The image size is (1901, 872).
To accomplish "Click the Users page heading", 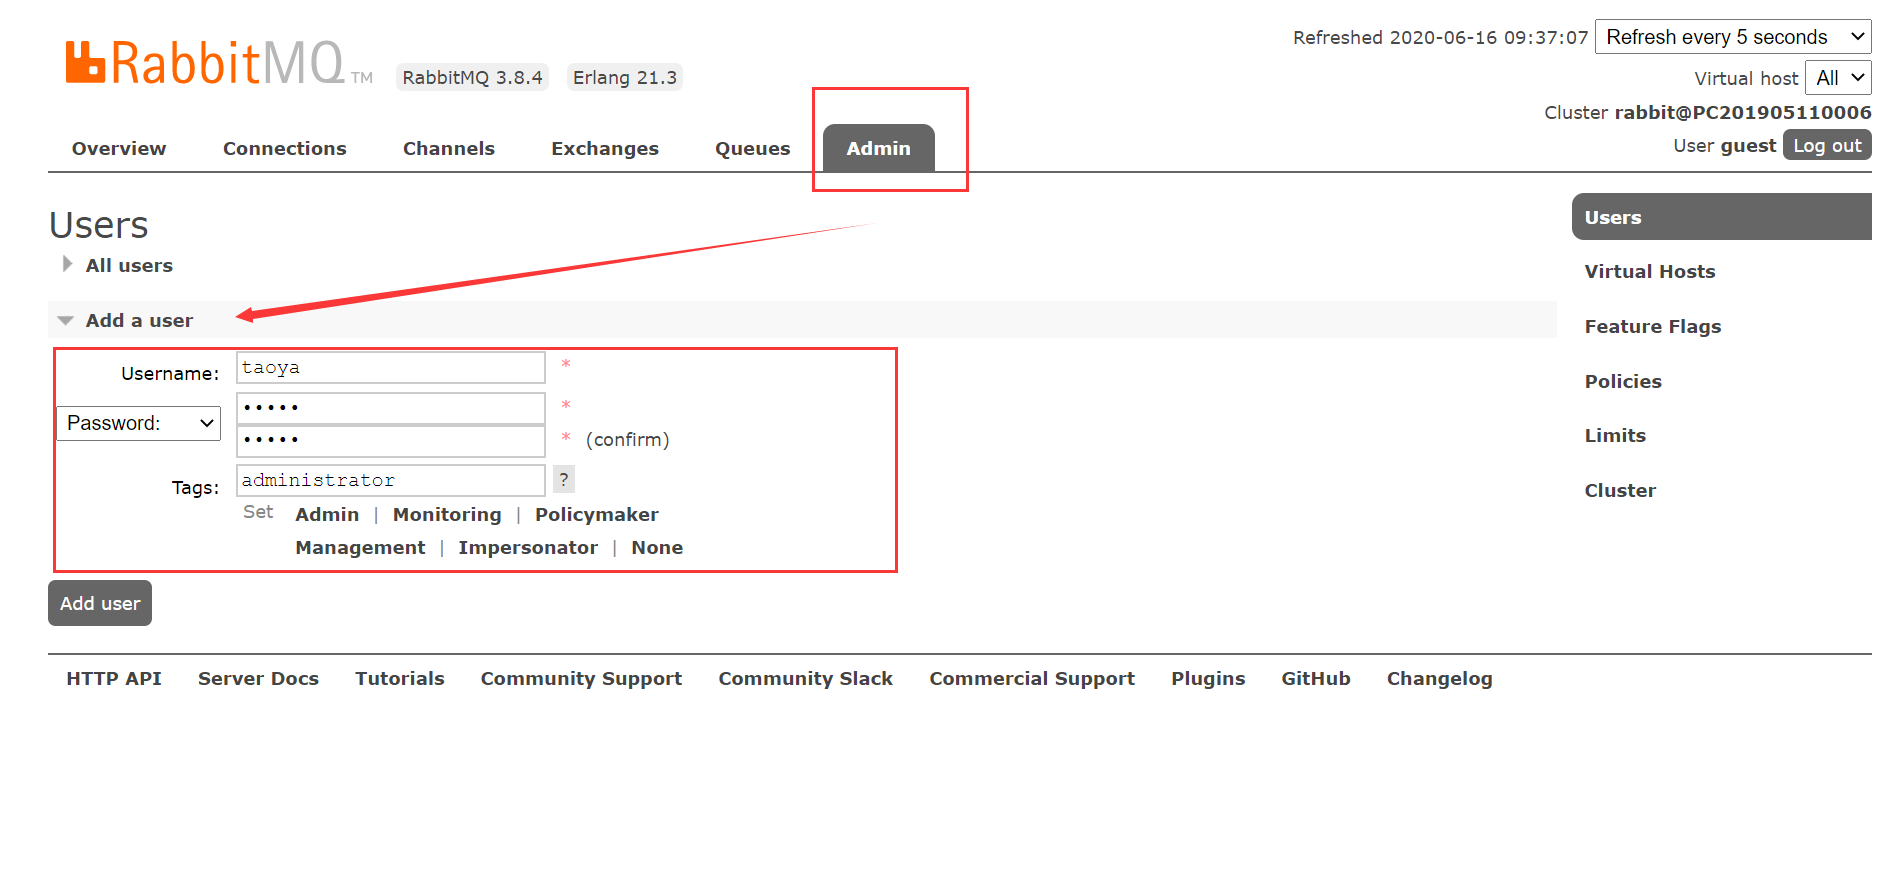I will pos(98,225).
